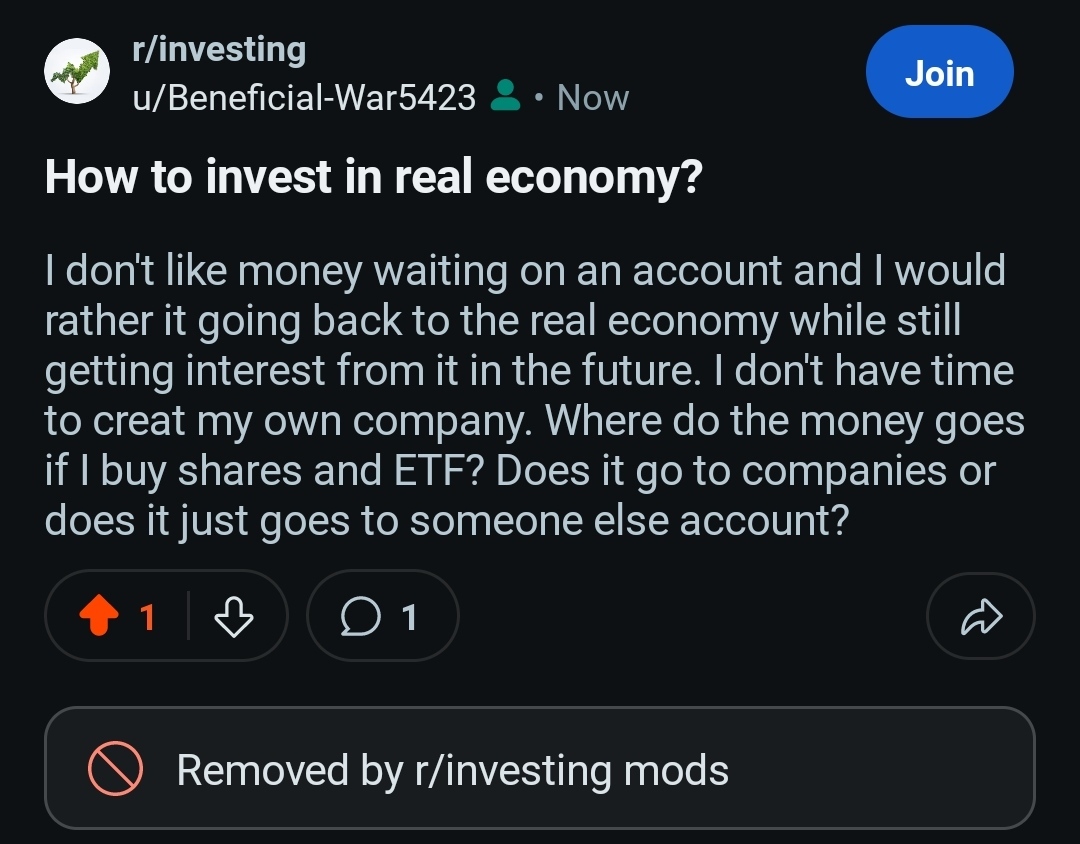Viewport: 1080px width, 844px height.
Task: Open the u/Beneficial-War5423 user profile
Action: [304, 97]
